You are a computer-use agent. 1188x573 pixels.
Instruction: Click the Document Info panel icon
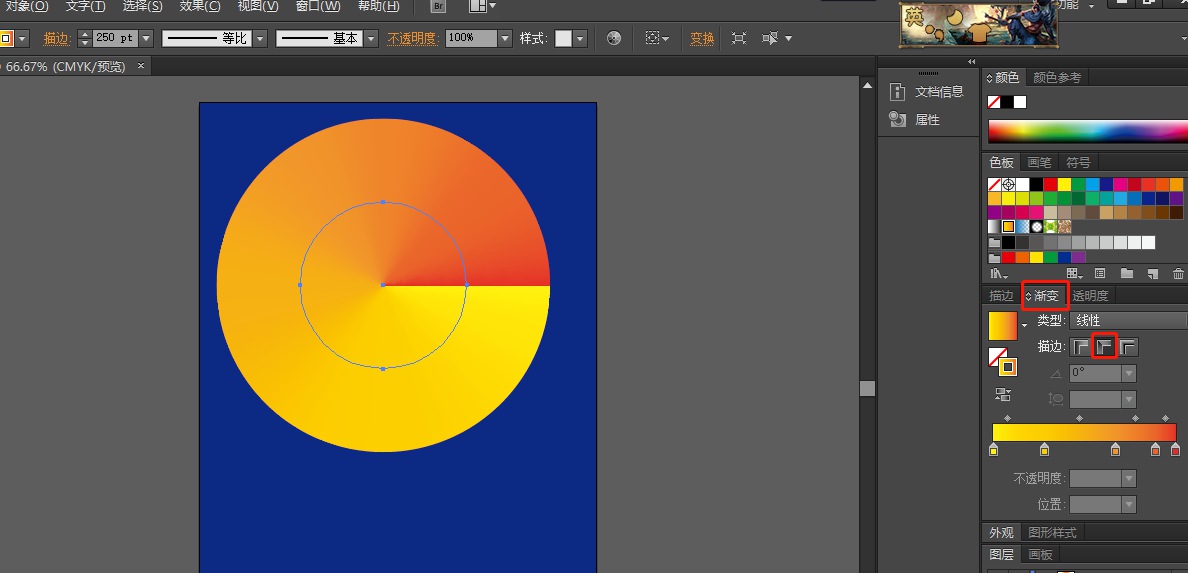pos(897,91)
